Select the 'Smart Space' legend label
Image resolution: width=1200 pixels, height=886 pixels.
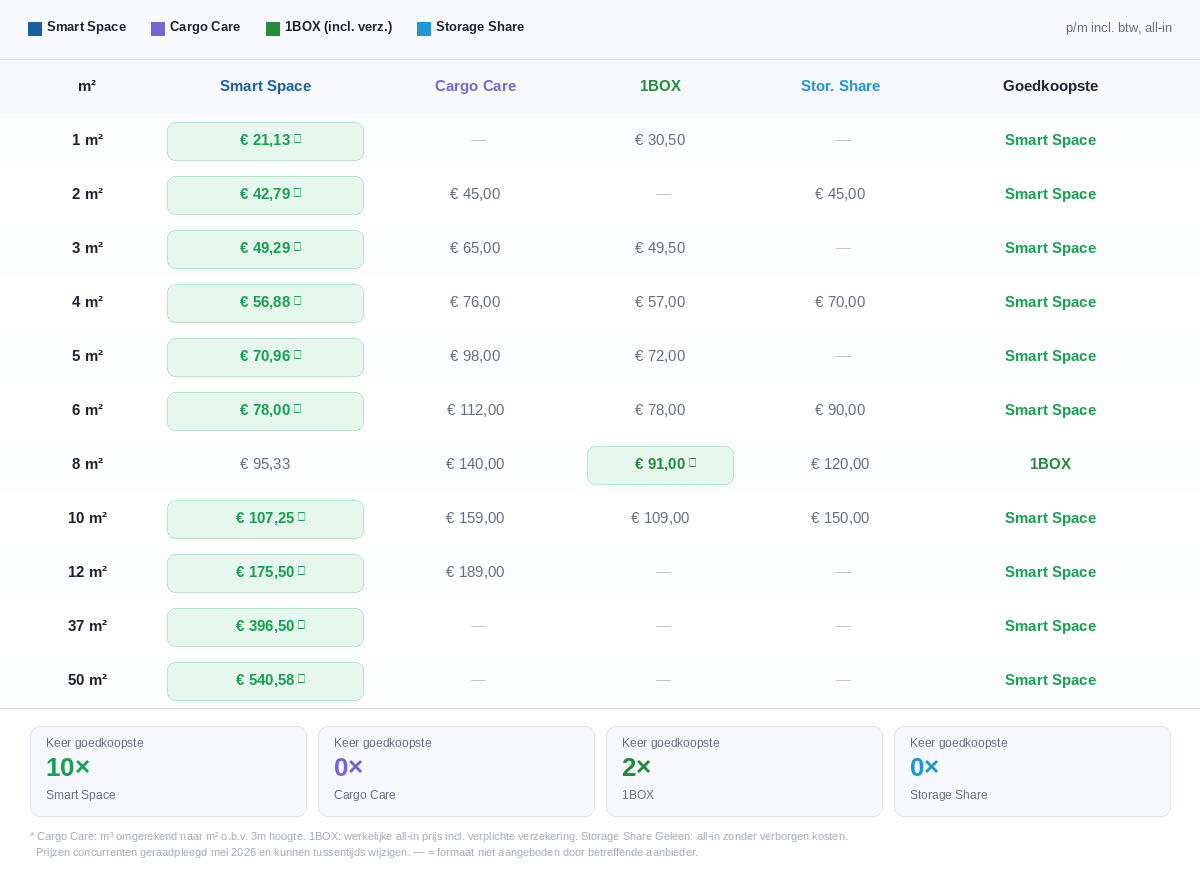tap(86, 27)
